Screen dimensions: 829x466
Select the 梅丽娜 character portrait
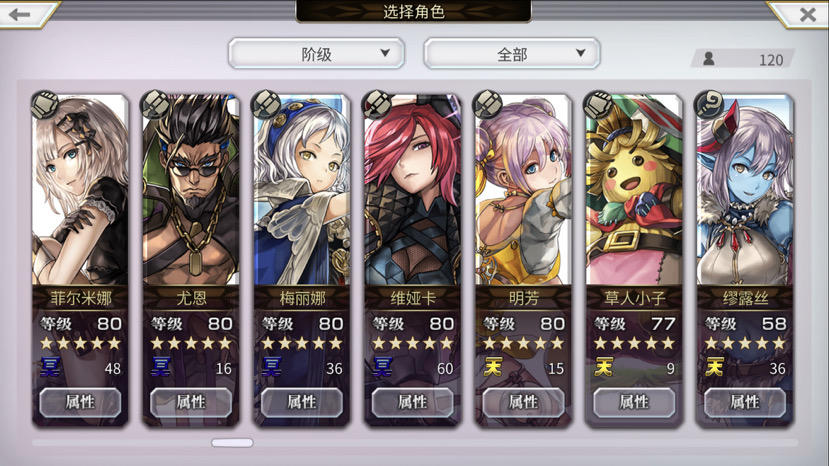pos(302,190)
